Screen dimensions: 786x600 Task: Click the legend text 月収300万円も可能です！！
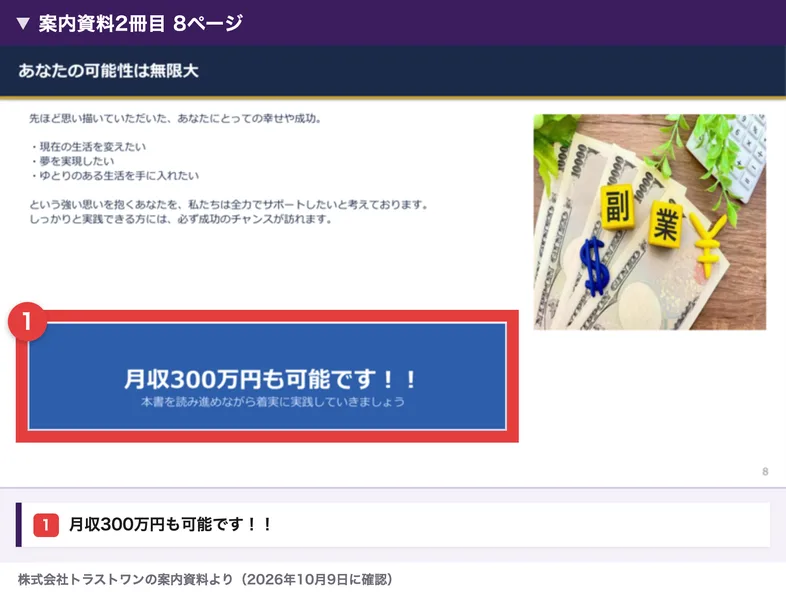tap(171, 525)
